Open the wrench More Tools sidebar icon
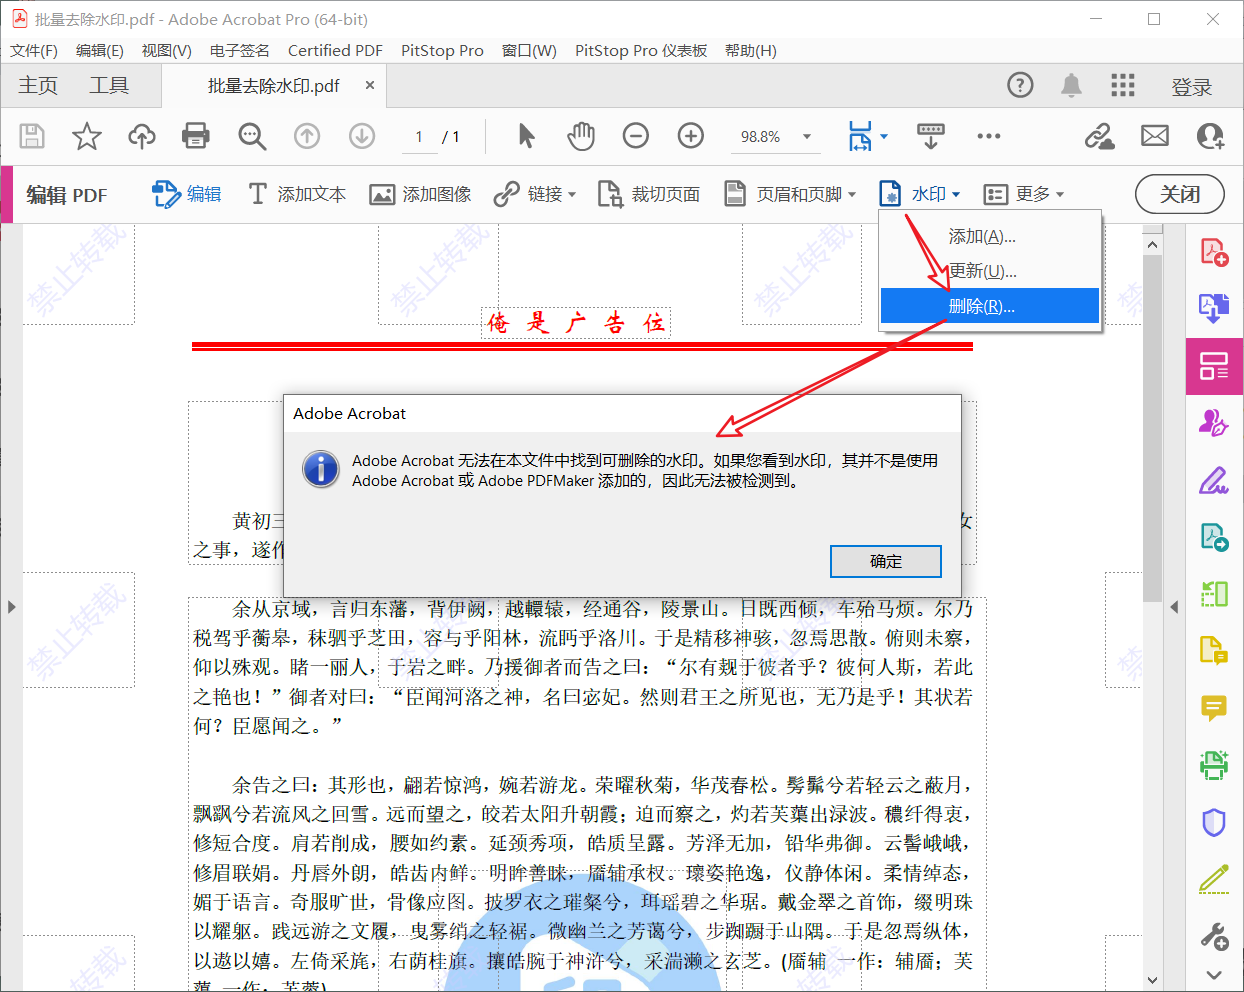Image resolution: width=1244 pixels, height=992 pixels. [1214, 936]
